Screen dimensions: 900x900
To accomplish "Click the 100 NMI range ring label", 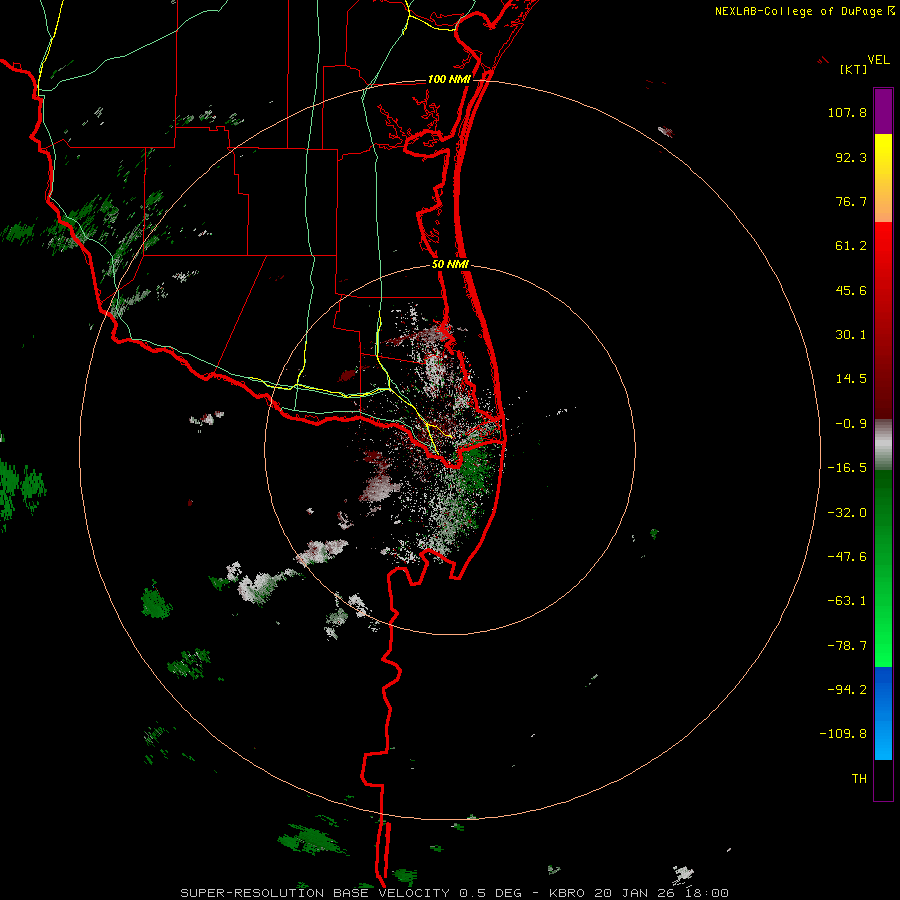I will (x=449, y=79).
